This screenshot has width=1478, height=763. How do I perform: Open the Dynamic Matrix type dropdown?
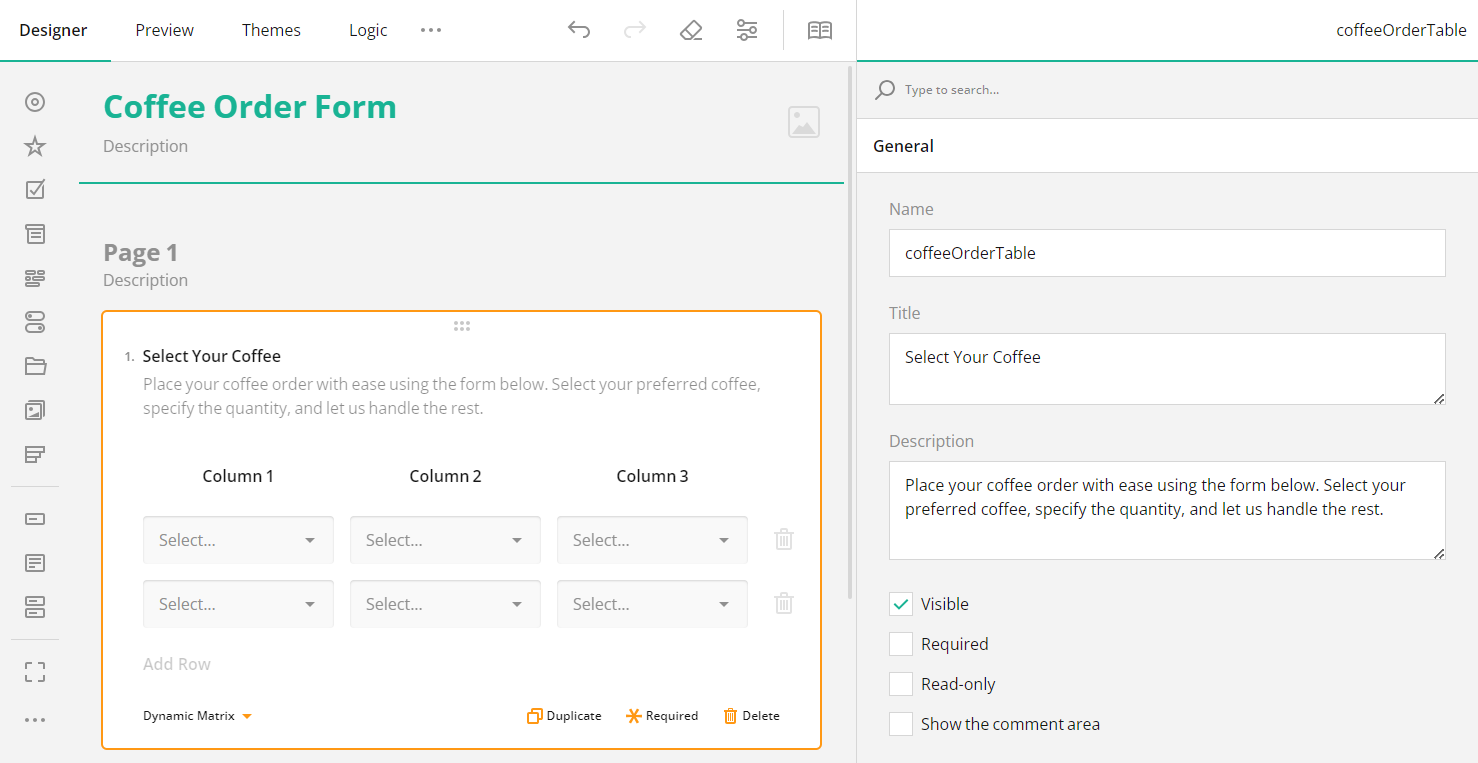coord(197,715)
